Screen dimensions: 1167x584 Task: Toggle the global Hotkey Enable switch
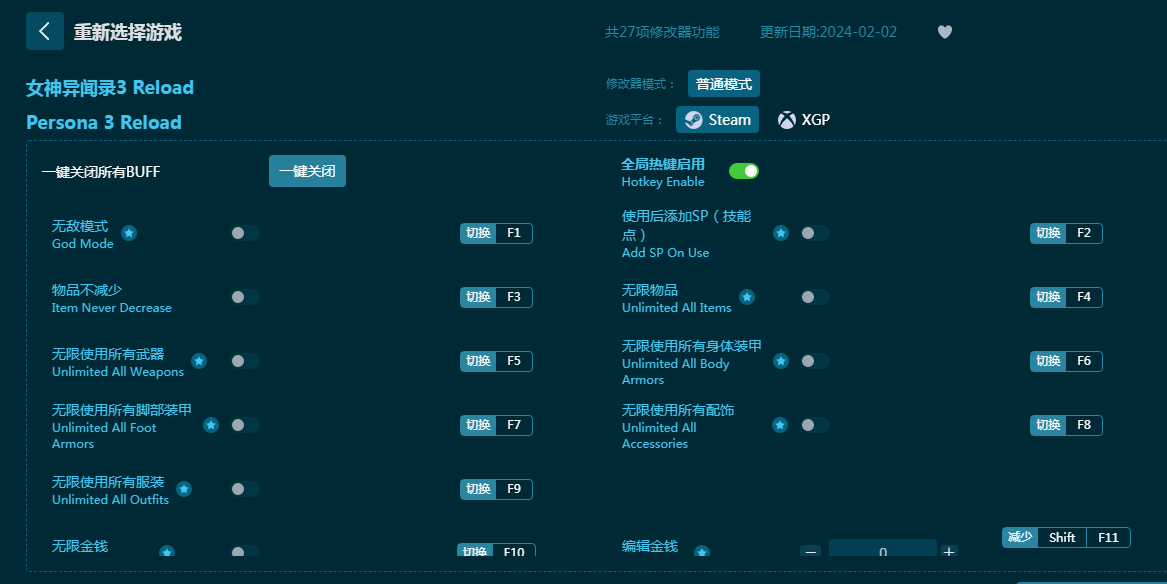pos(744,171)
